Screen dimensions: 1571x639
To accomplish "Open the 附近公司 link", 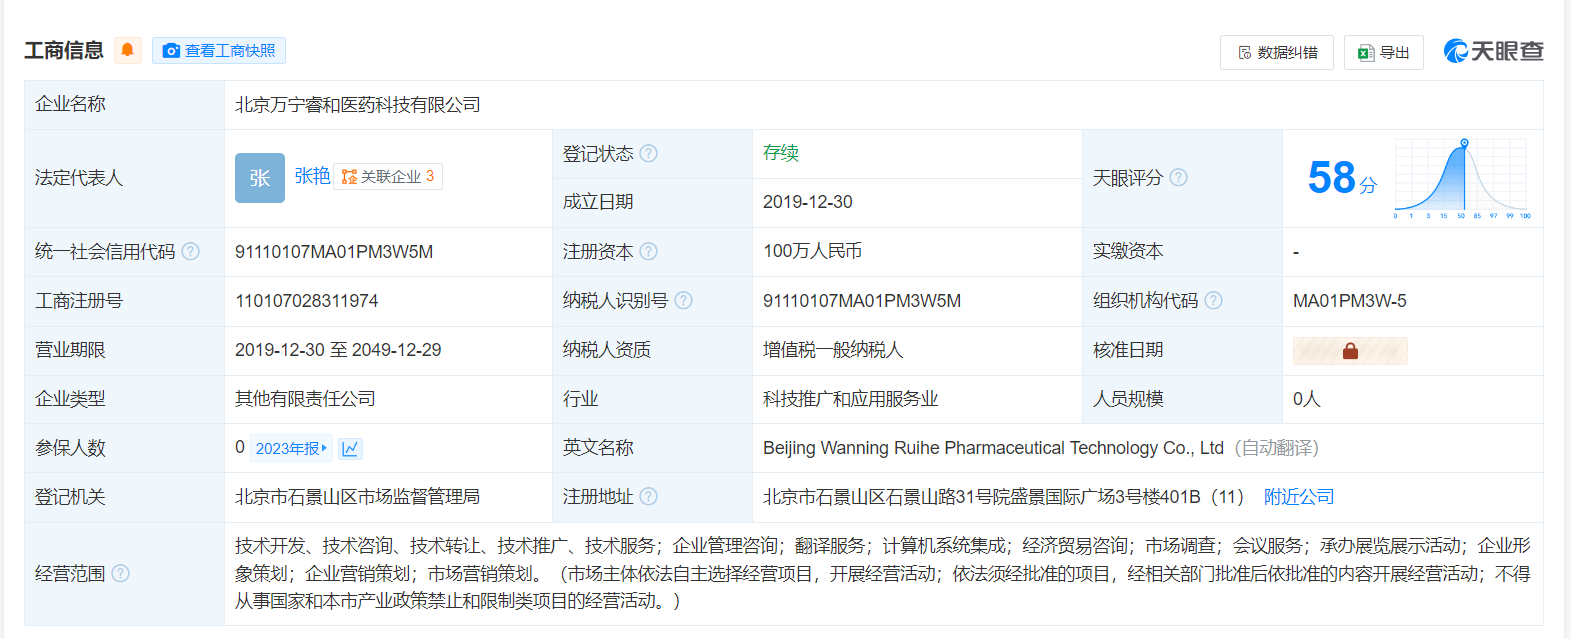I will [x=1299, y=497].
